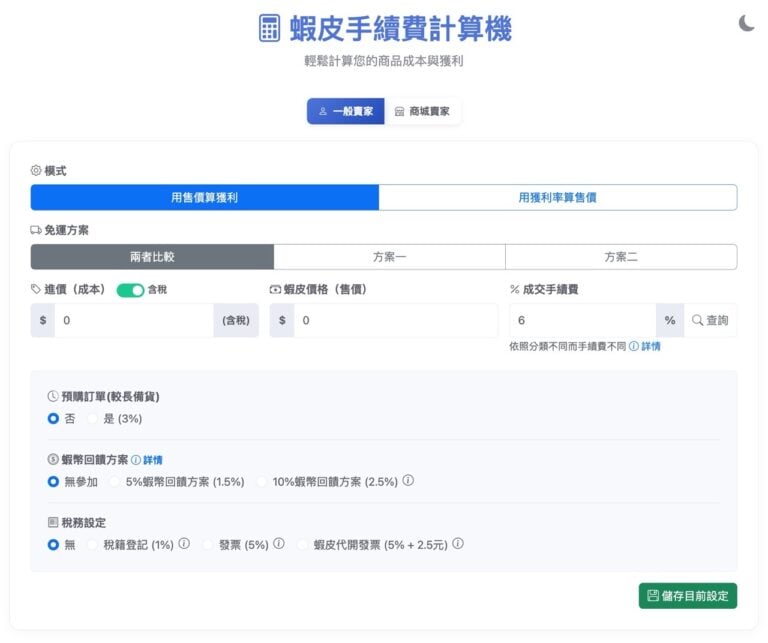The height and width of the screenshot is (643, 768).
Task: Click the 免運方案 truck icon
Action: 36,230
